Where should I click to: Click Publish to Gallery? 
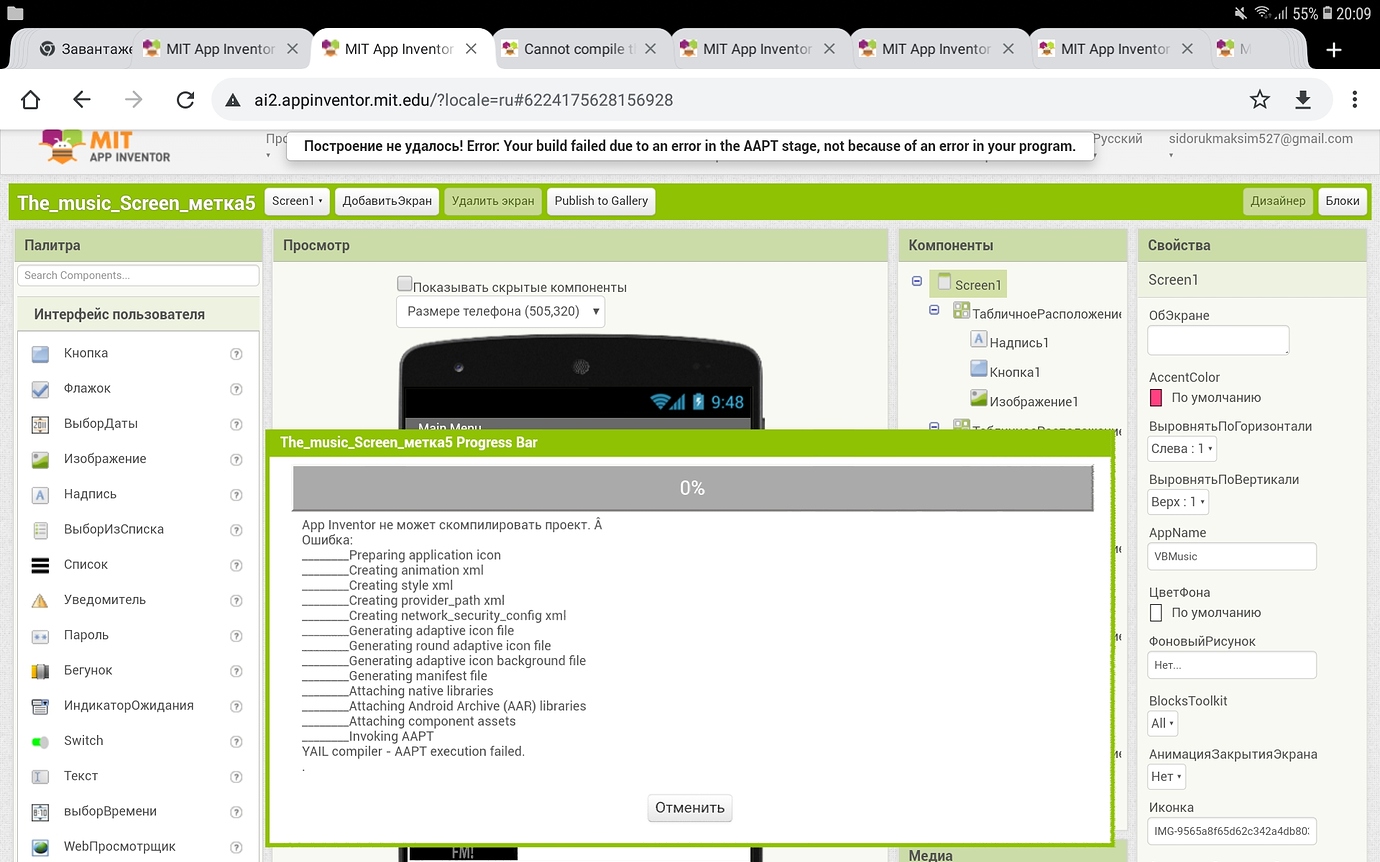click(x=601, y=201)
